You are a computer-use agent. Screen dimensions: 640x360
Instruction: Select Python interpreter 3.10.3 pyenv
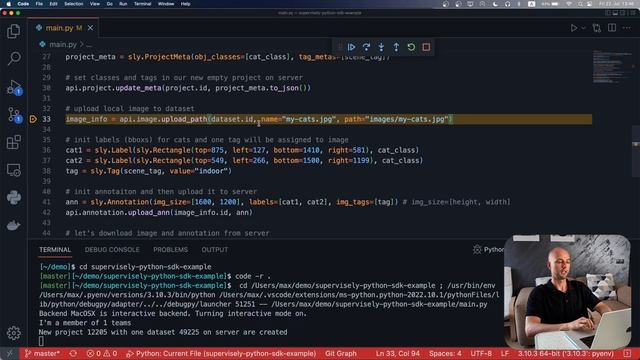pos(566,353)
